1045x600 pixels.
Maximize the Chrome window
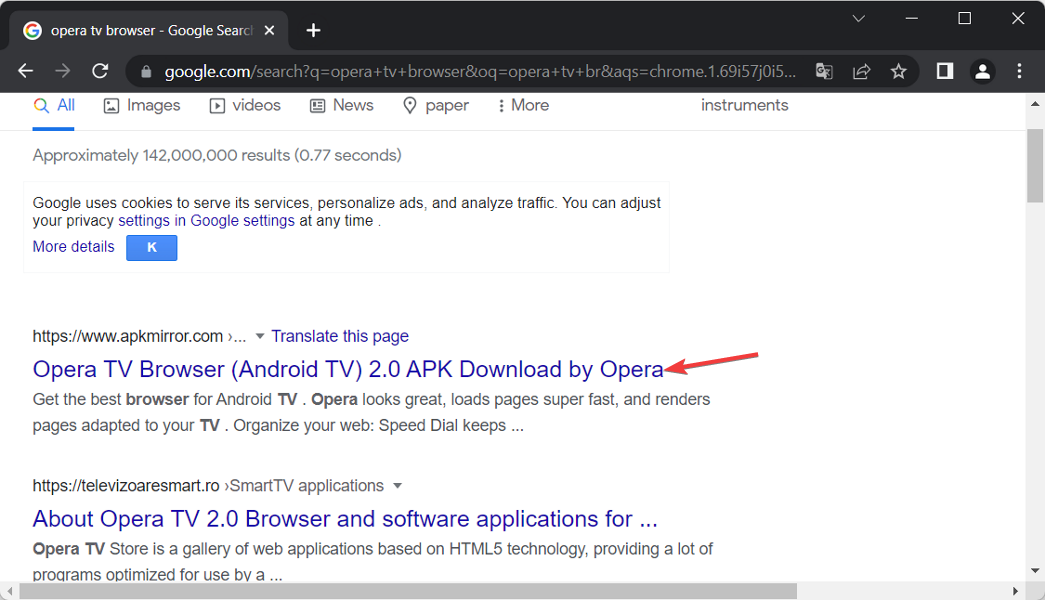pyautogui.click(x=964, y=19)
